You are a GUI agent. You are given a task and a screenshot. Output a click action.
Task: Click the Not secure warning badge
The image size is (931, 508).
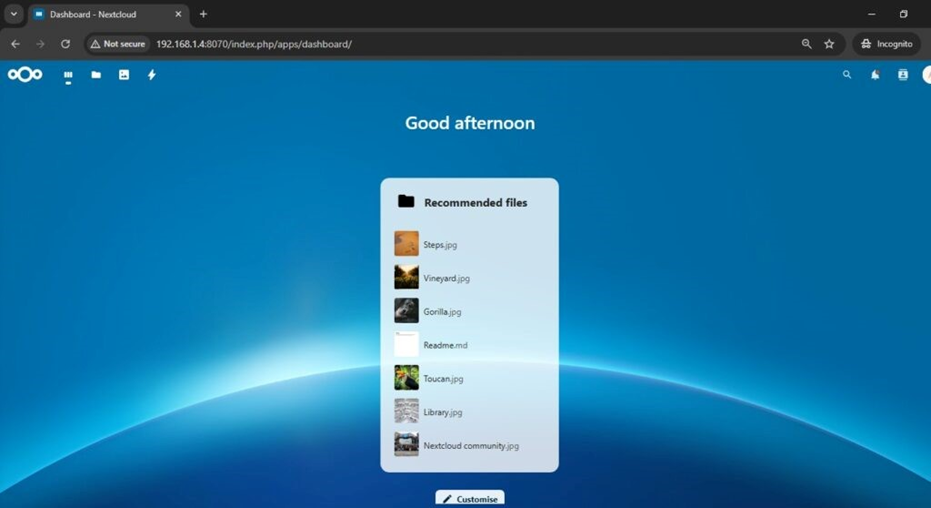click(118, 44)
